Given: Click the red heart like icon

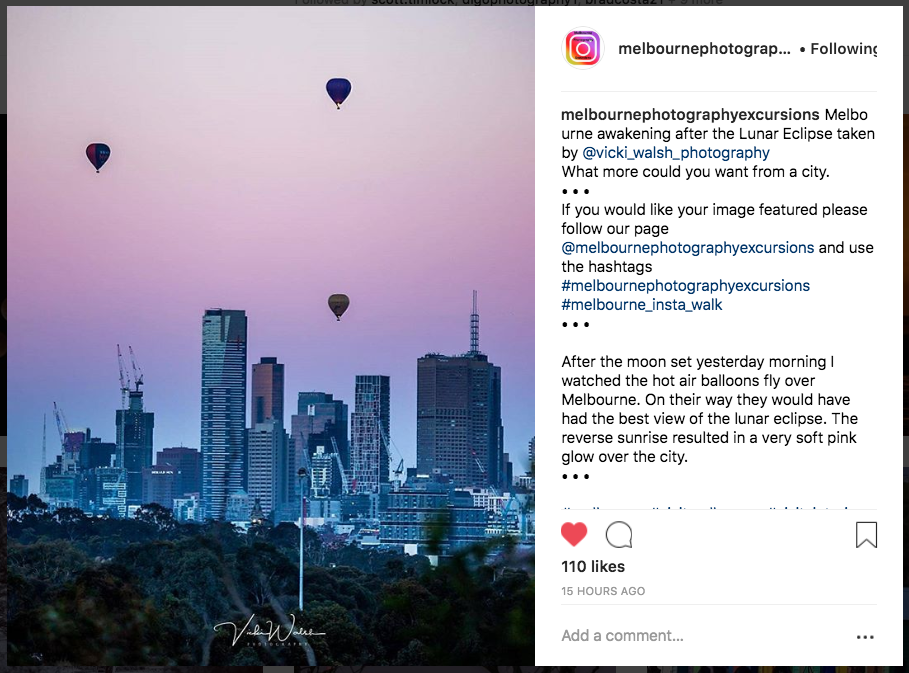Looking at the screenshot, I should coord(574,534).
